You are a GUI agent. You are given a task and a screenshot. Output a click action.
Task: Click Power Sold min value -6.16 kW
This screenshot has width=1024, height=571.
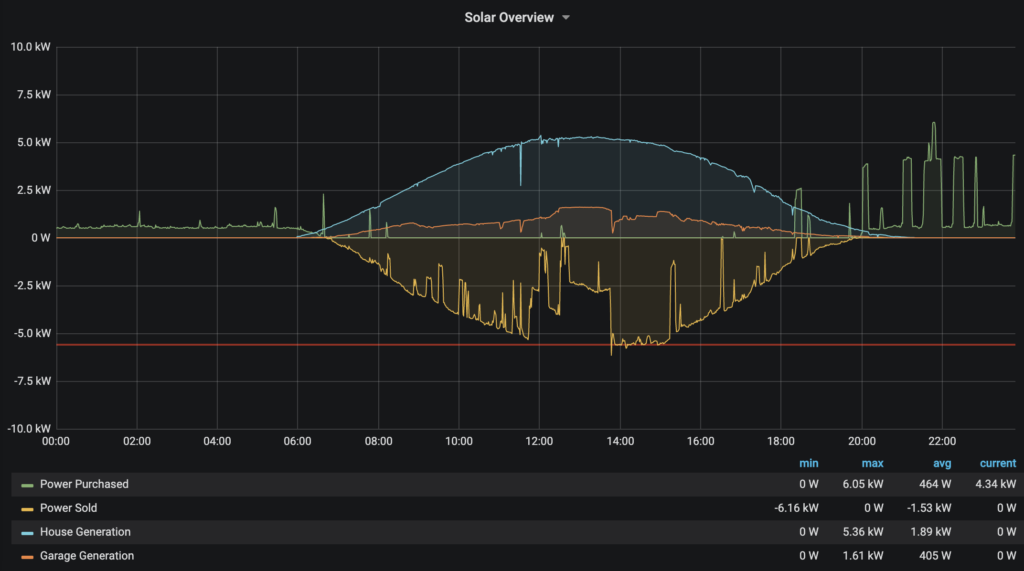coord(796,508)
